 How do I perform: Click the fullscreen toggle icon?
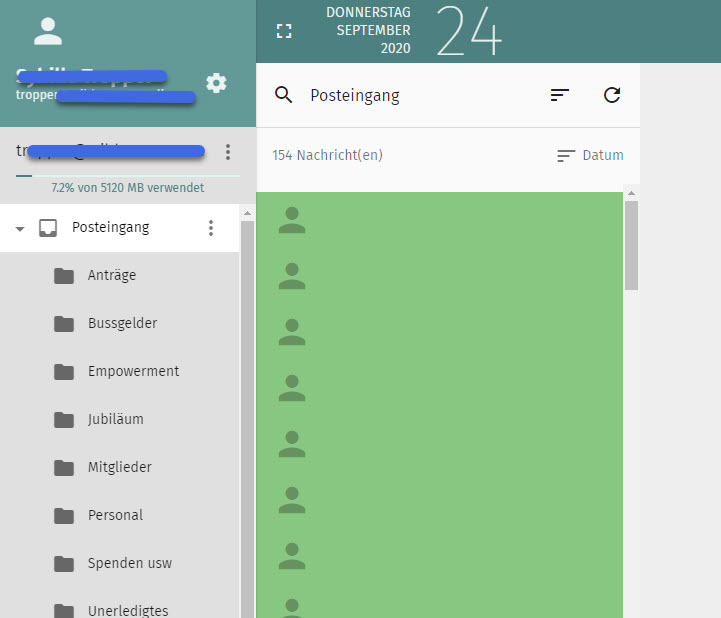284,31
